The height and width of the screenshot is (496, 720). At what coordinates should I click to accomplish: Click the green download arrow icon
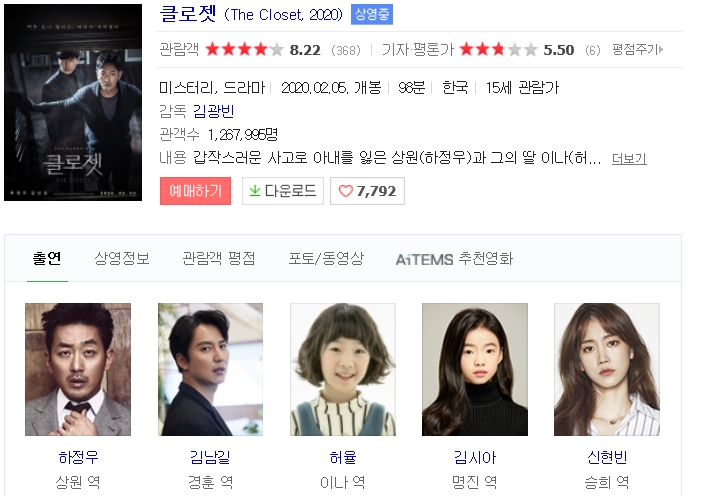[x=255, y=191]
